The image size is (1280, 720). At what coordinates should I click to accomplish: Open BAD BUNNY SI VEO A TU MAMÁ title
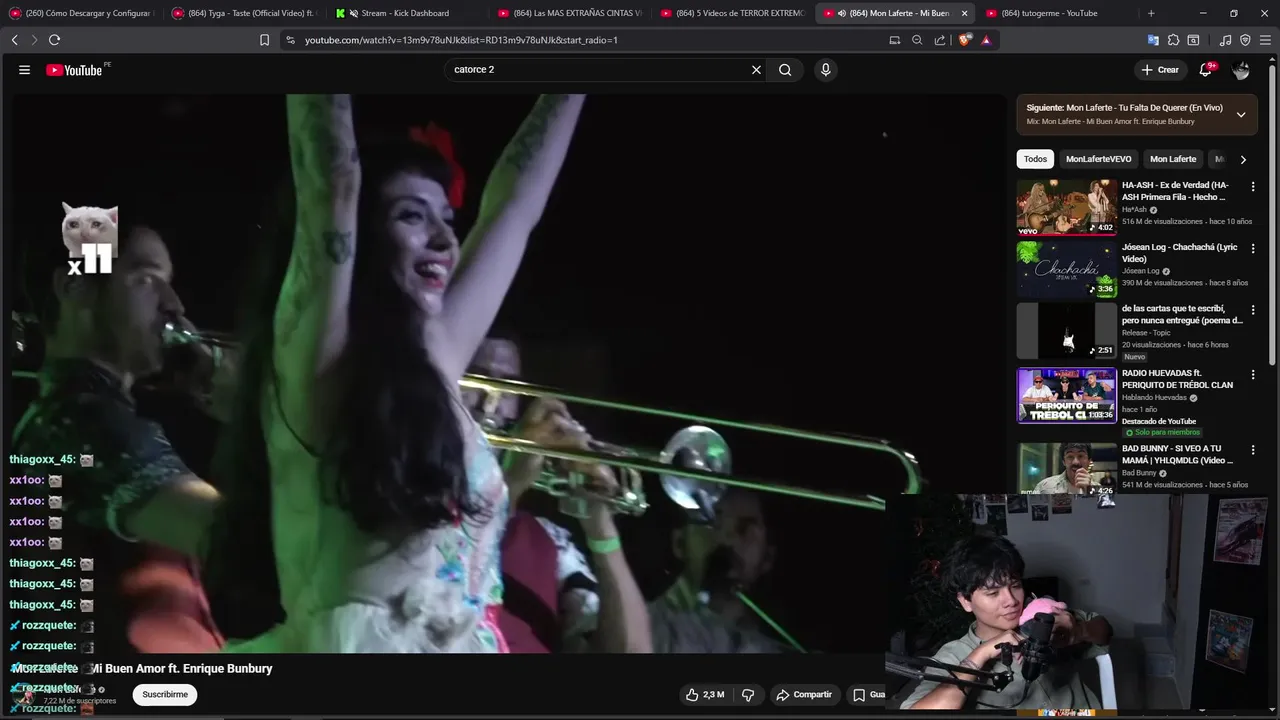[1177, 454]
